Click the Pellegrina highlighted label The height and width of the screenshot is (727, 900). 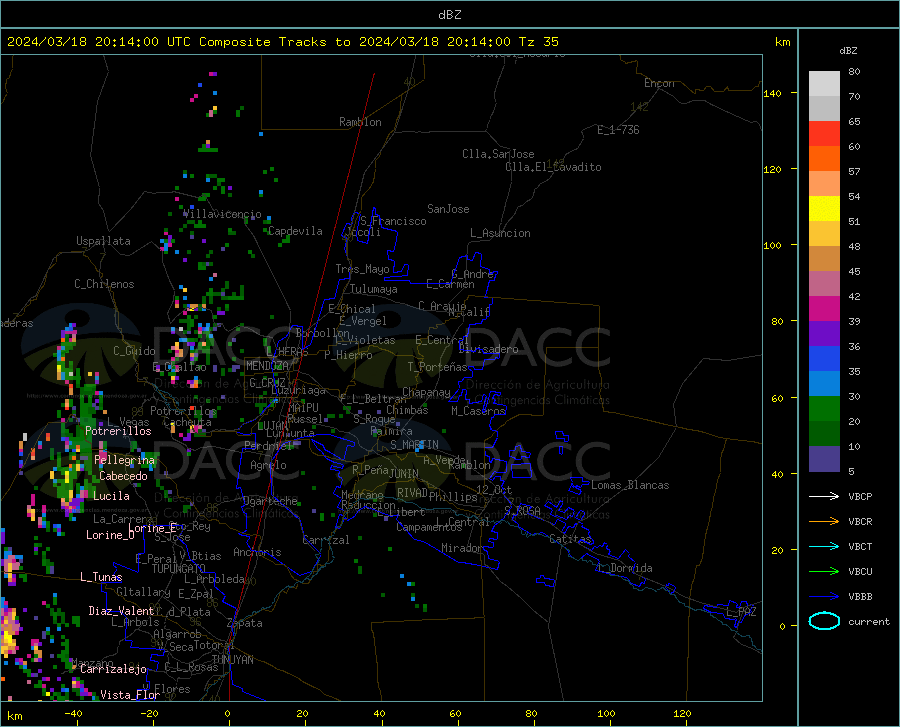(x=125, y=460)
